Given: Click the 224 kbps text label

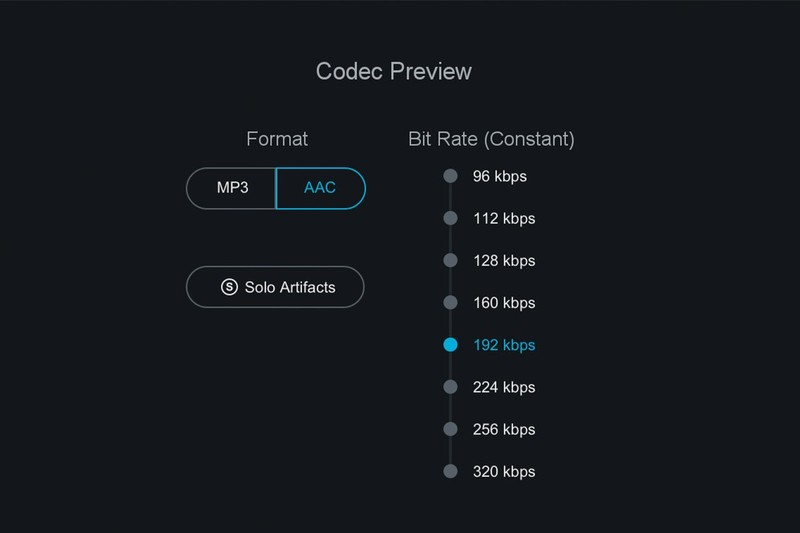Looking at the screenshot, I should click(504, 388).
